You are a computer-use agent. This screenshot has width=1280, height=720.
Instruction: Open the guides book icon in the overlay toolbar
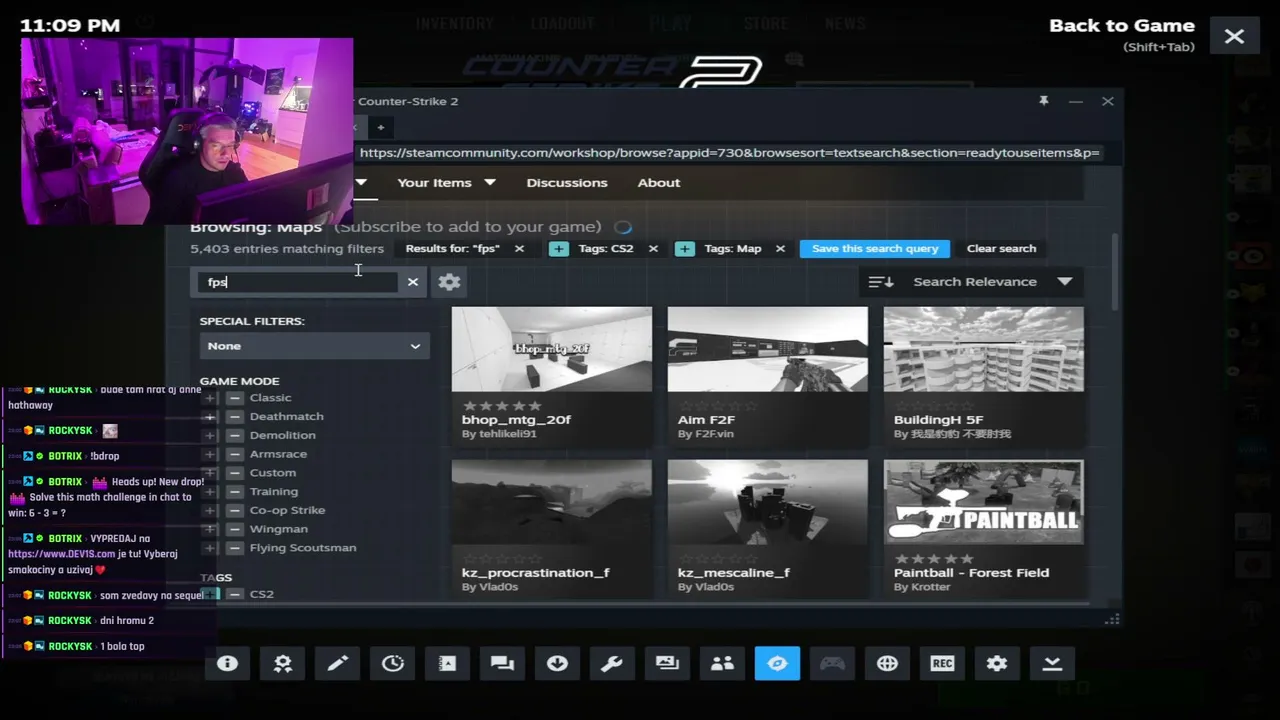(448, 663)
